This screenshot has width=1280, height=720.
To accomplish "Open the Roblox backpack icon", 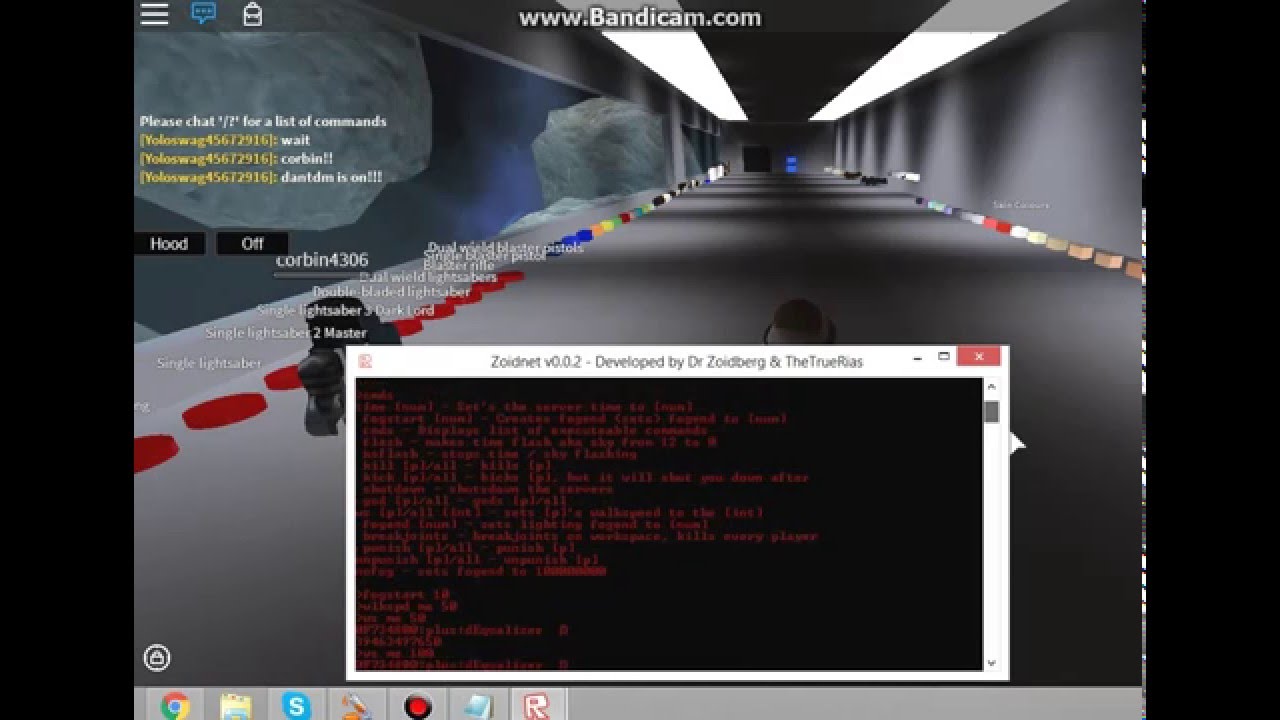I will (x=253, y=14).
